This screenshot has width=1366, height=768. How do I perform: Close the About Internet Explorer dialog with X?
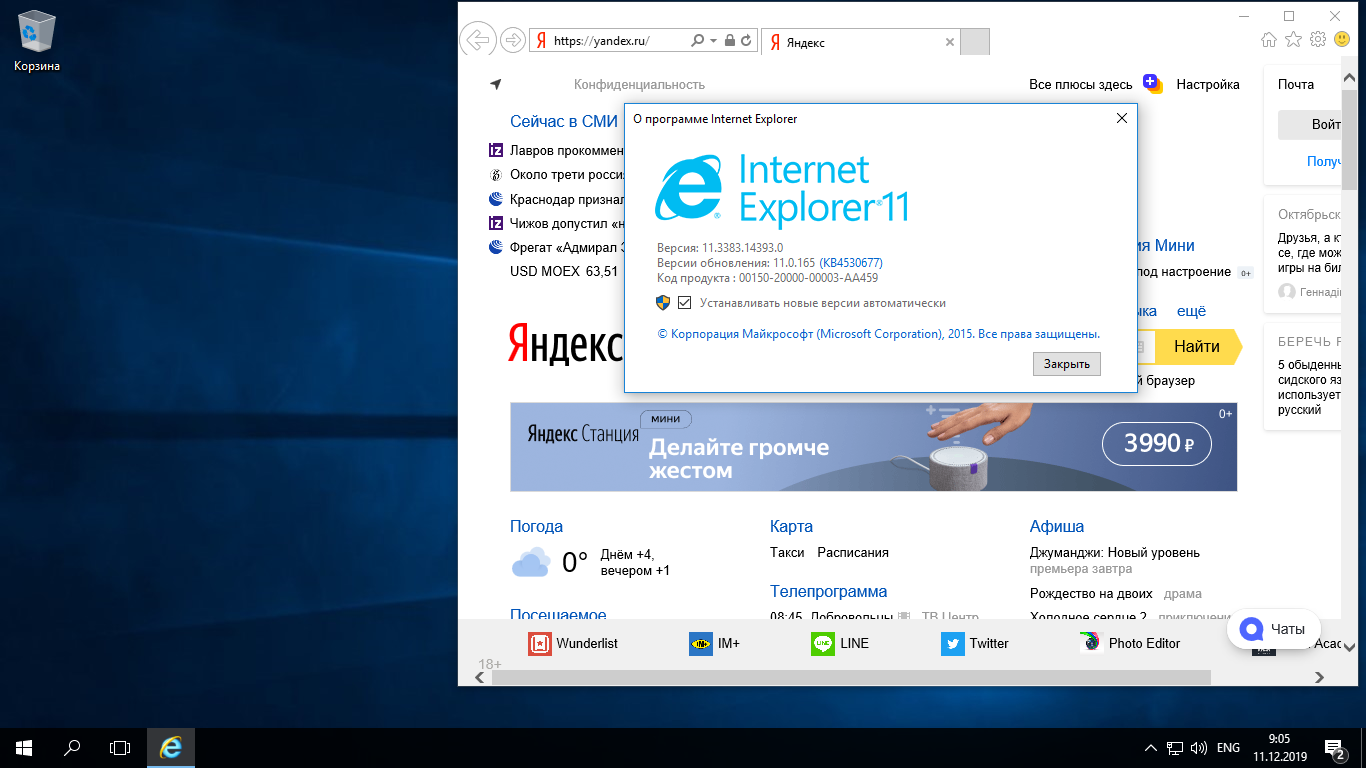coord(1121,118)
